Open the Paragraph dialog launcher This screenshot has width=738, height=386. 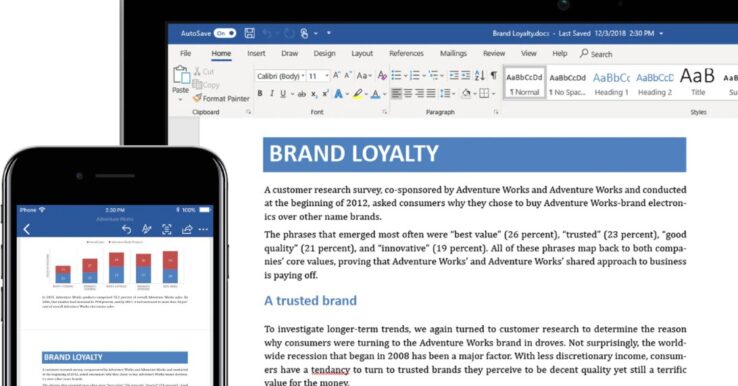tap(496, 112)
